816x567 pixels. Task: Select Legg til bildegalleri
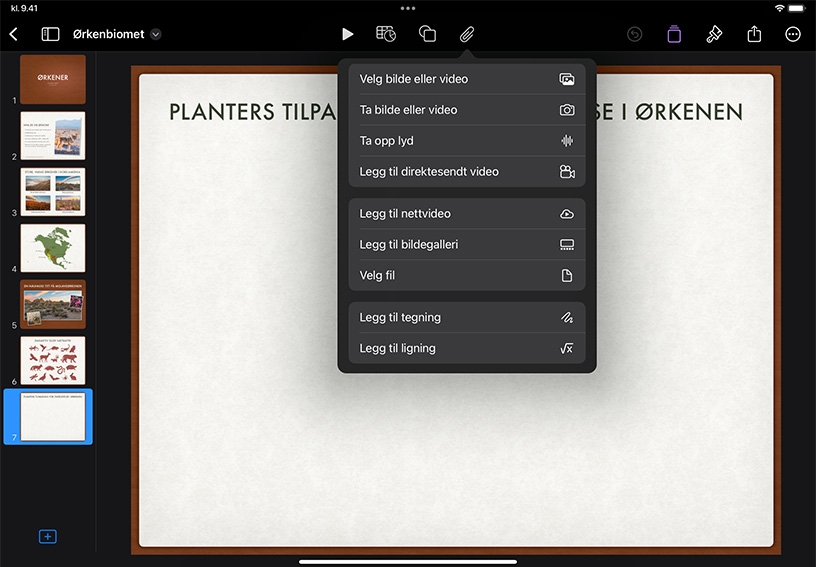pyautogui.click(x=467, y=244)
